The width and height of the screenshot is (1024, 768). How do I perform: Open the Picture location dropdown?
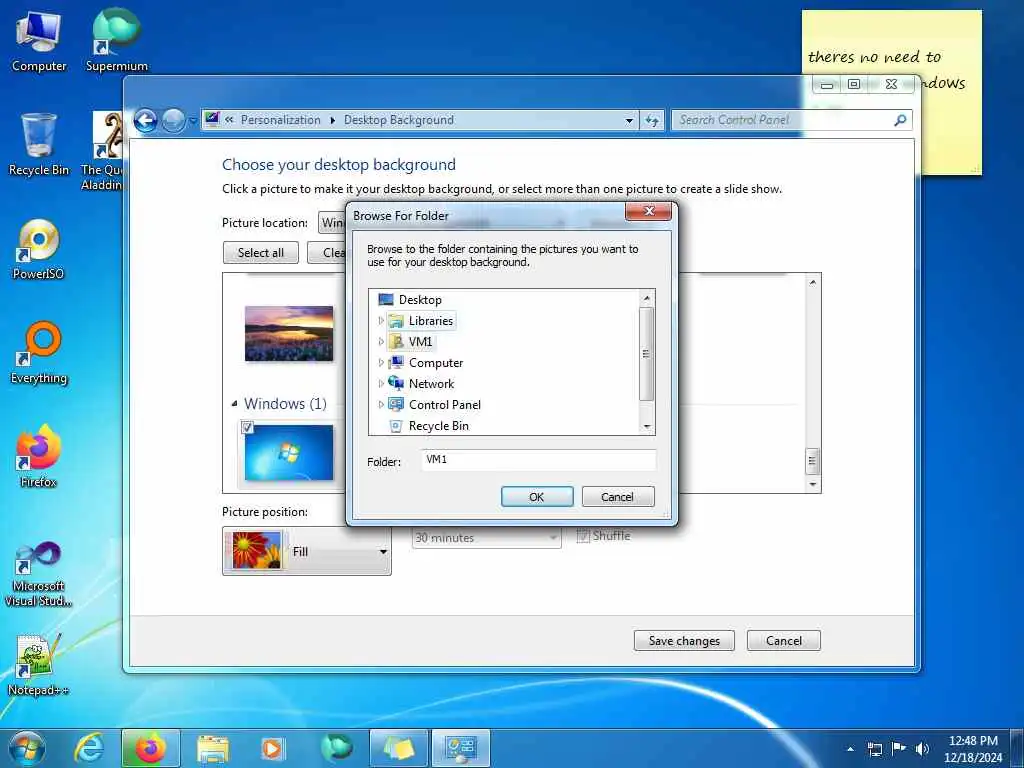(331, 223)
